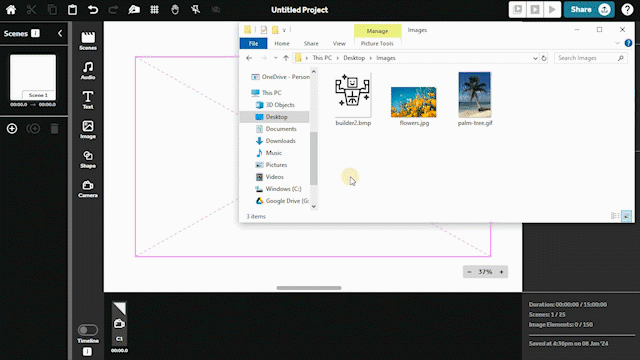The height and width of the screenshot is (360, 640).
Task: Open the Share ribbon tab in Explorer
Action: pos(311,43)
